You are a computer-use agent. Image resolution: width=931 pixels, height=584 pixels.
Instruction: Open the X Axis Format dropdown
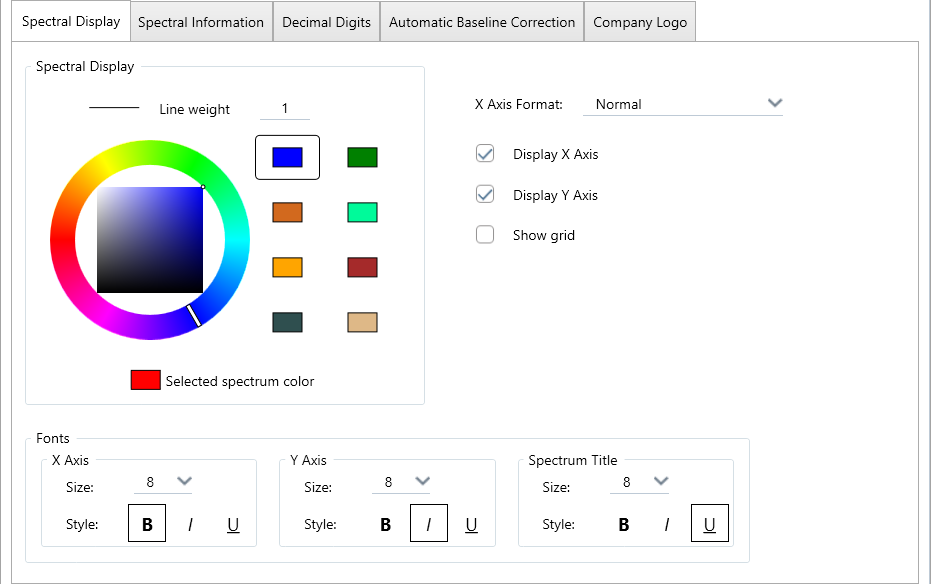[683, 104]
